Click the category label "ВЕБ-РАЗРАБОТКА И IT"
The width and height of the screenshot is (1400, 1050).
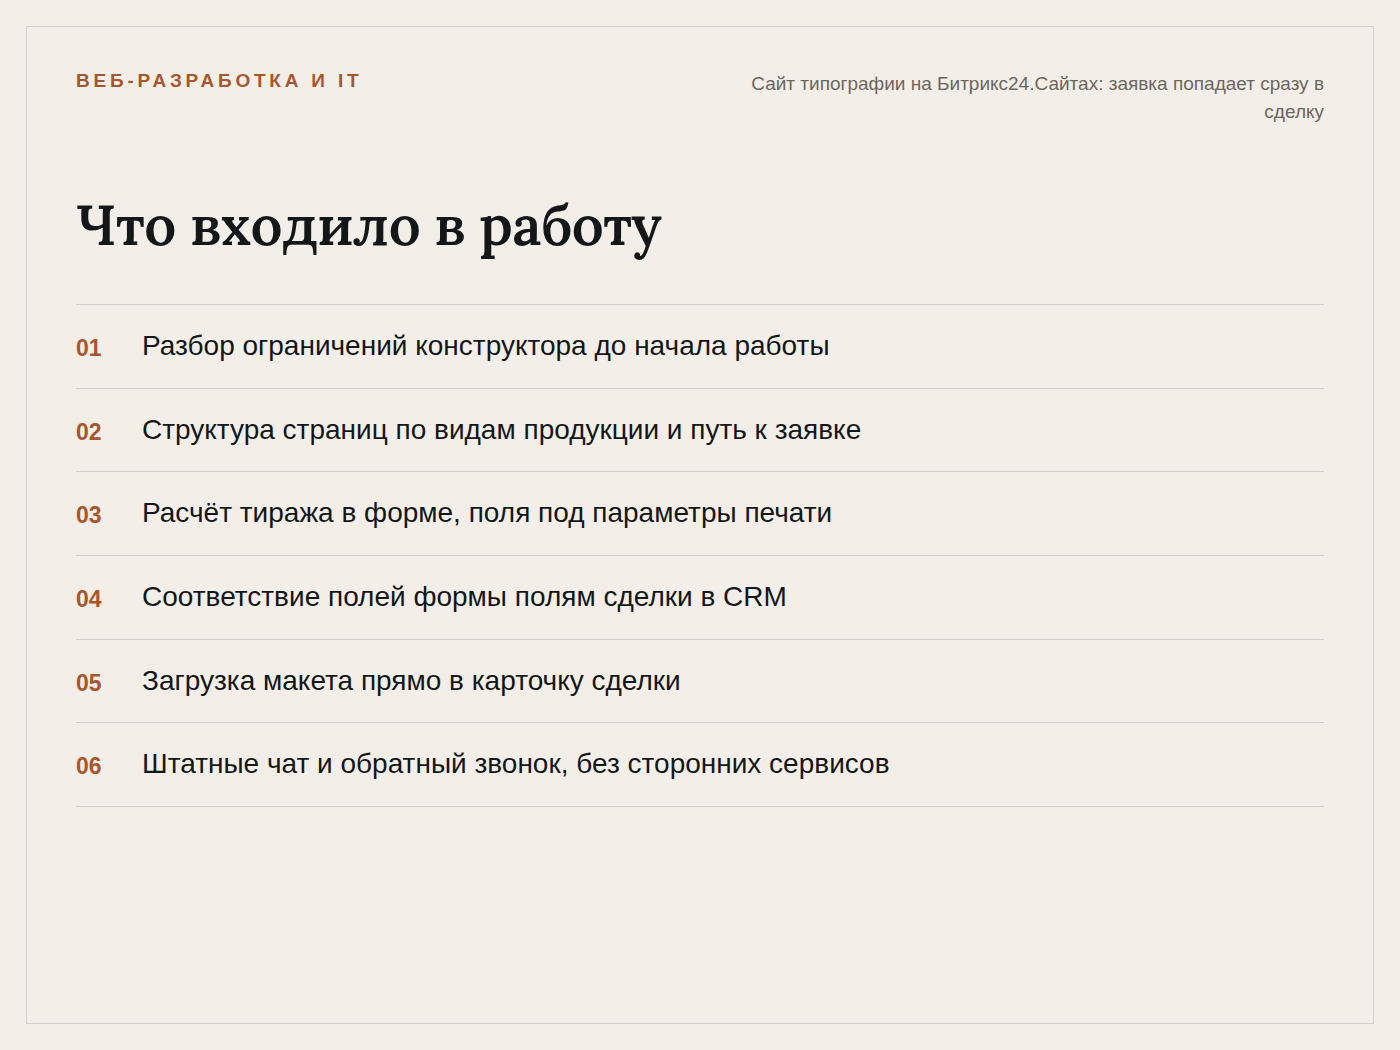point(218,81)
